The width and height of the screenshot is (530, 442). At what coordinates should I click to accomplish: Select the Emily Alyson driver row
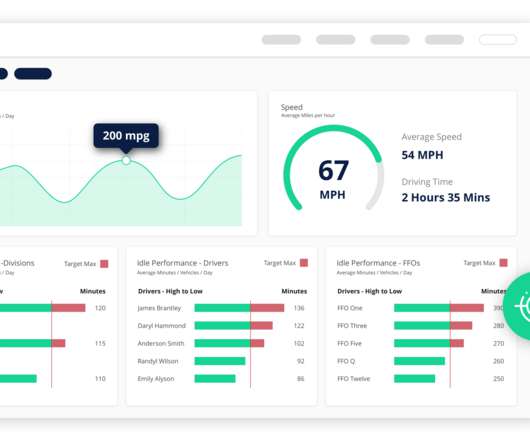pyautogui.click(x=221, y=378)
